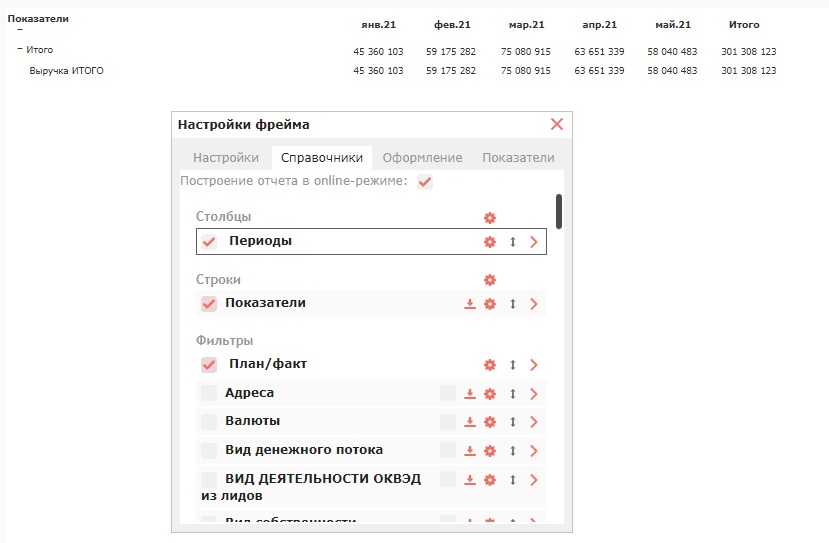
Task: Toggle right-side checkbox on ВИД ДЕЯТЕЛЬНОСТИ ОКВЭД row
Action: 448,479
